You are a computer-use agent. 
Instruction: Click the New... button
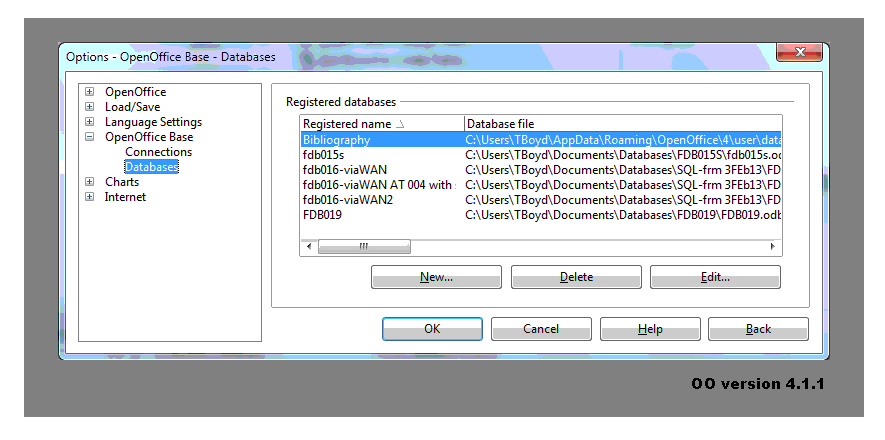pos(436,277)
